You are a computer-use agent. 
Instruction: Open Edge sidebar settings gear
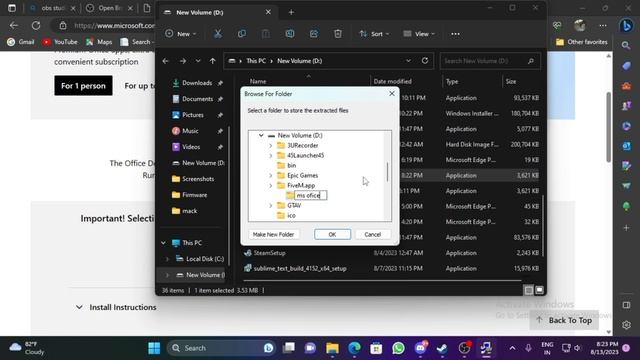click(x=627, y=325)
